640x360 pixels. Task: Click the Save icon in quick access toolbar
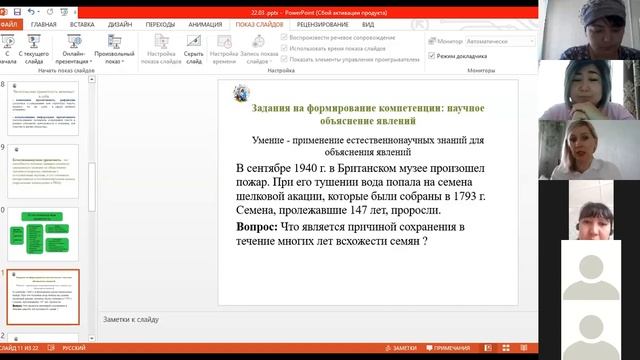click(17, 12)
